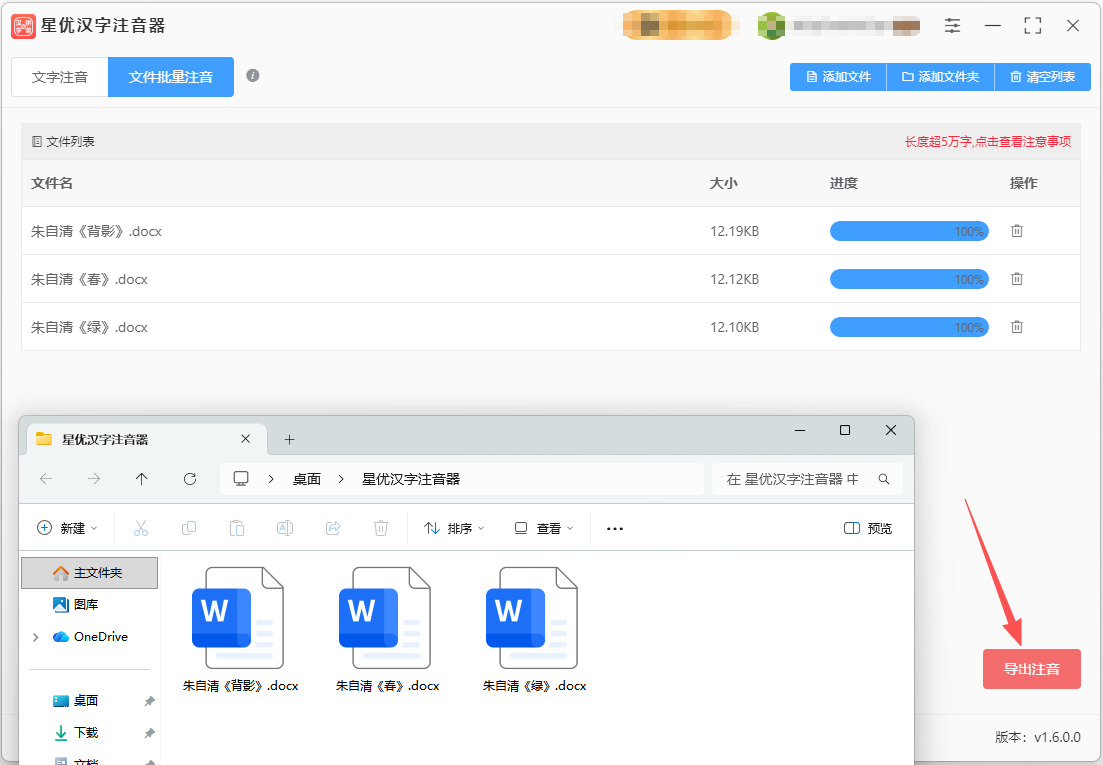Go up one folder level in Explorer
The width and height of the screenshot is (1103, 765).
click(141, 479)
